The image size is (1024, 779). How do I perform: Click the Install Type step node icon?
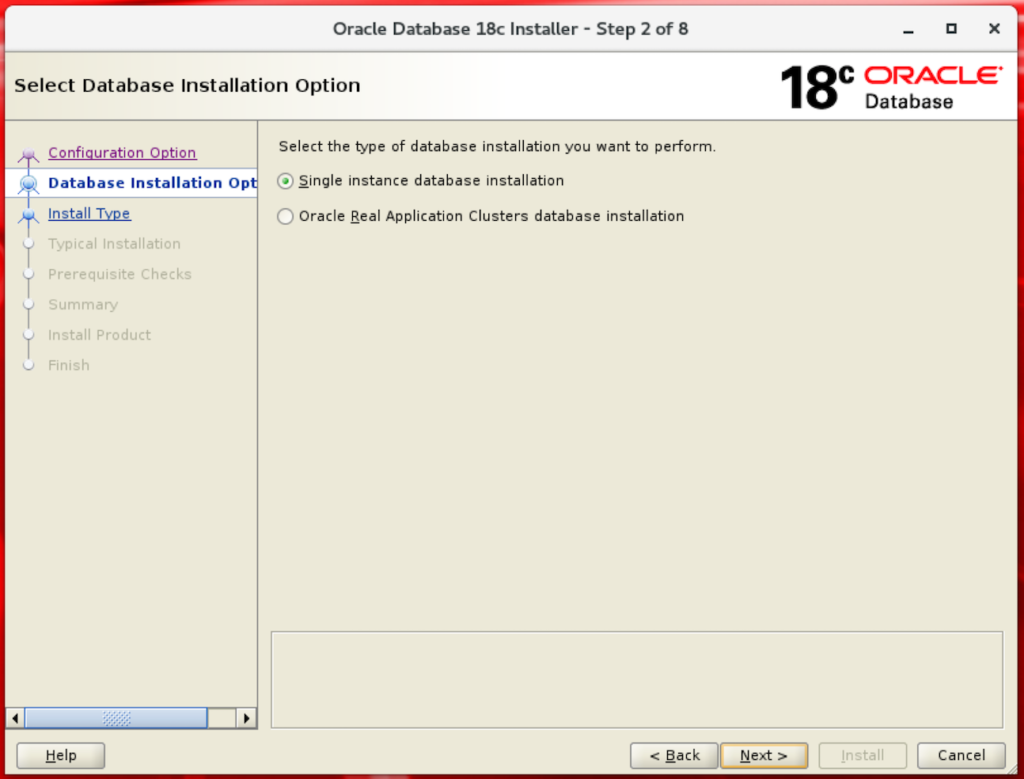click(28, 215)
